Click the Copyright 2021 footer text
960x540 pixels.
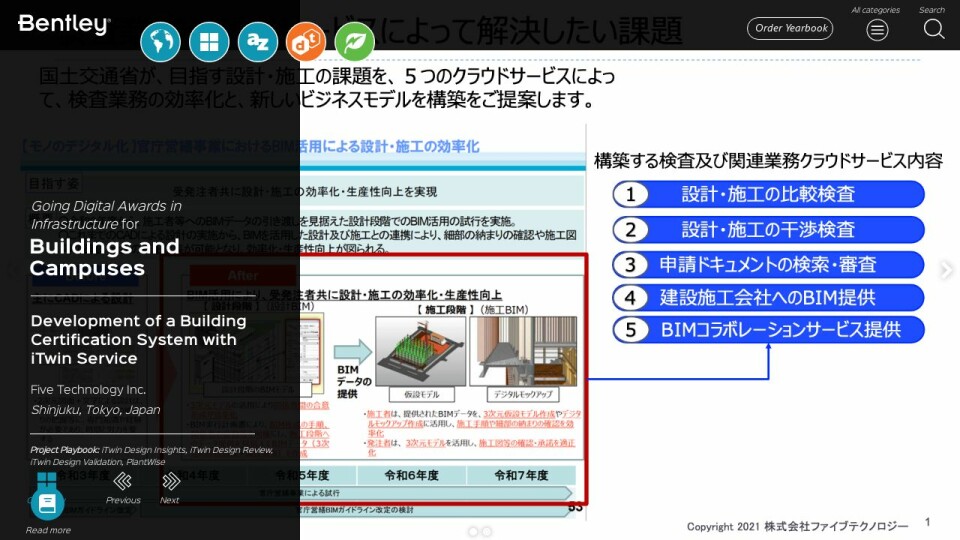pos(797,527)
